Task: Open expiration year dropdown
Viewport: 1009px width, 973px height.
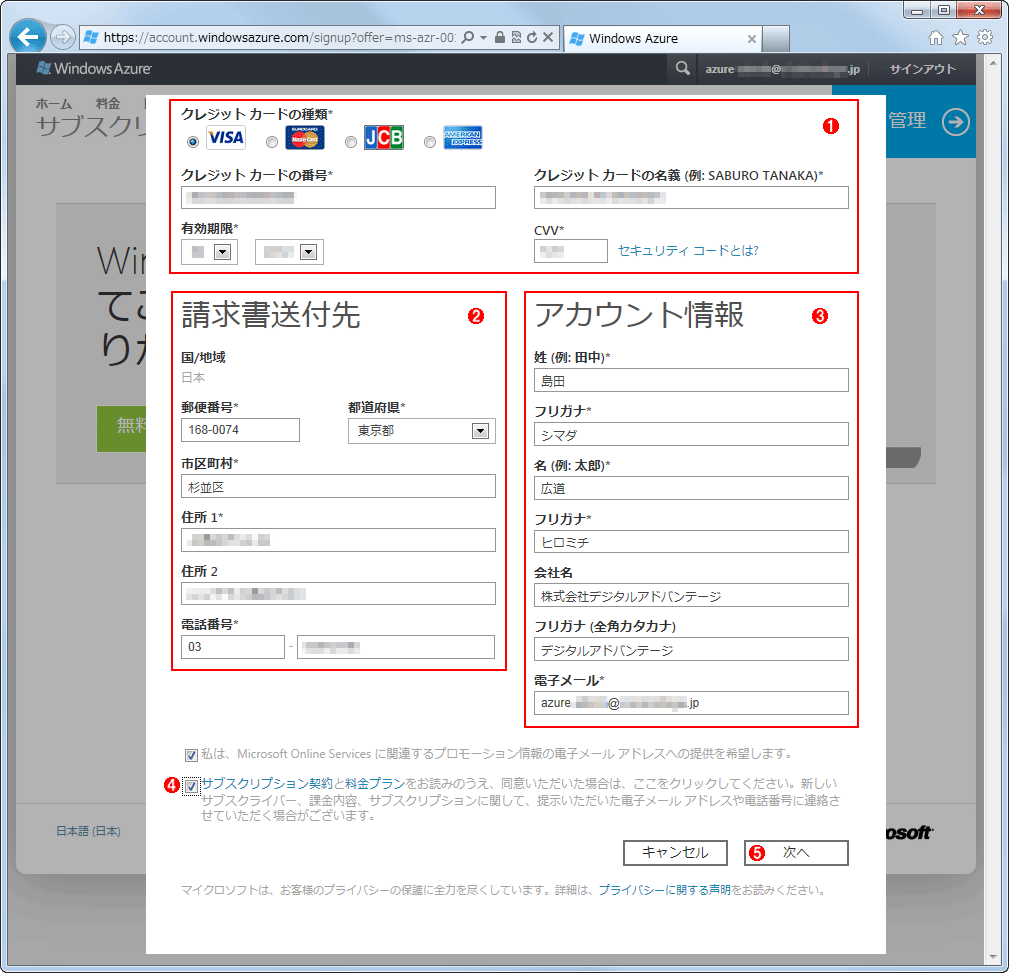Action: click(x=308, y=252)
